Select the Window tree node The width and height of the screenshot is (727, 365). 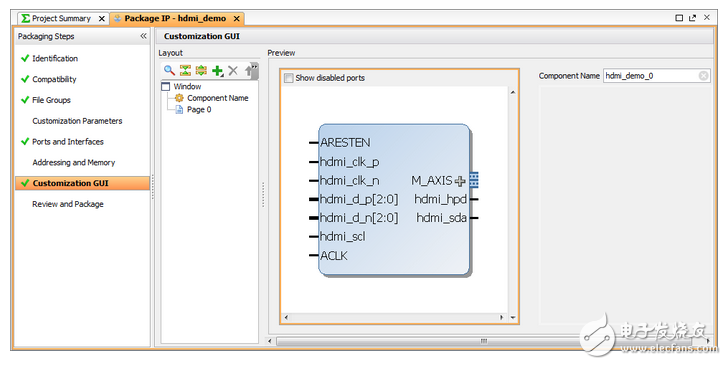click(187, 86)
